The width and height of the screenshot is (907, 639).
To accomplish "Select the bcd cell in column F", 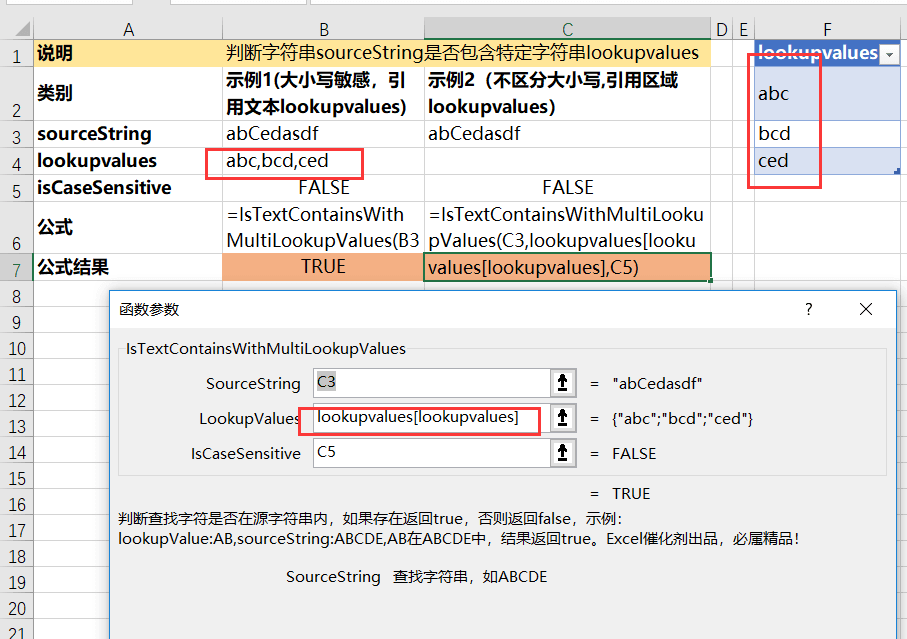I will pos(827,134).
